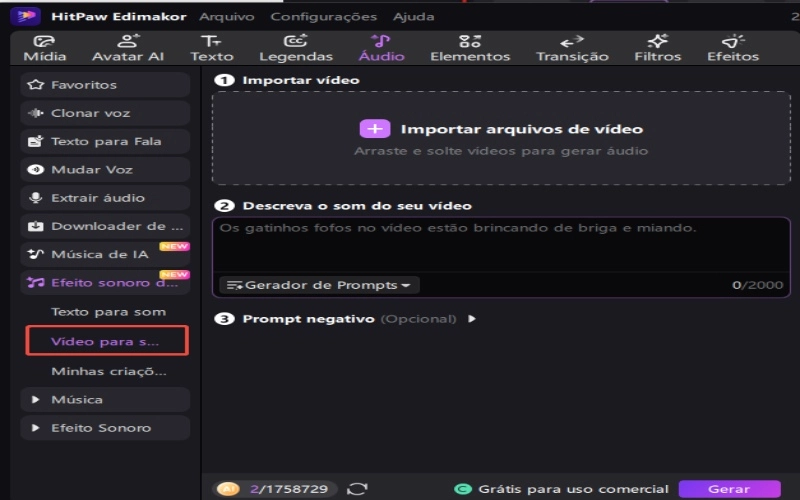Select Vídeo para s... sub-item

pos(107,341)
